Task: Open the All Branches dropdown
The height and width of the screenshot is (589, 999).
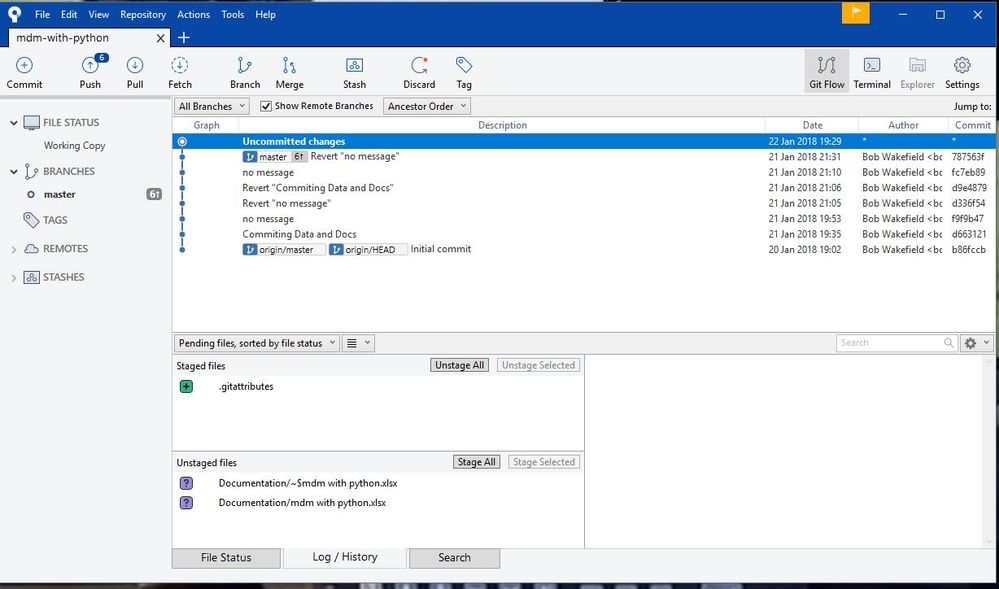Action: [212, 106]
